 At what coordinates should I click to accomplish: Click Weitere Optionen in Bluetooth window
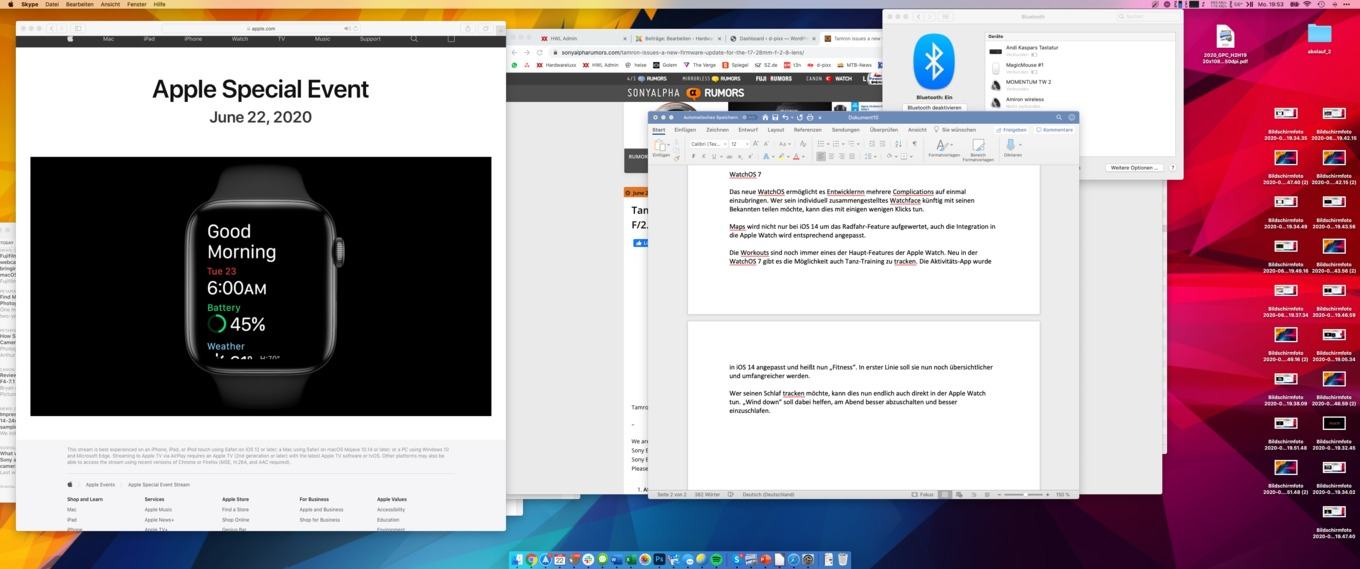point(1135,167)
